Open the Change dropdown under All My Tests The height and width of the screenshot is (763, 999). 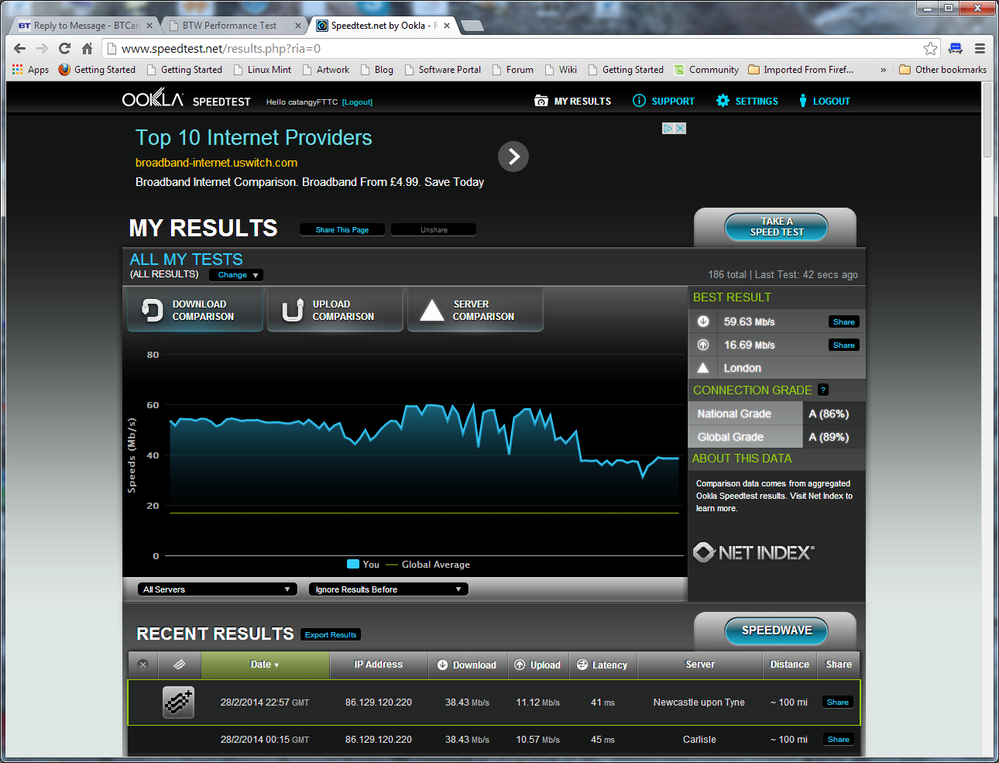coord(236,274)
